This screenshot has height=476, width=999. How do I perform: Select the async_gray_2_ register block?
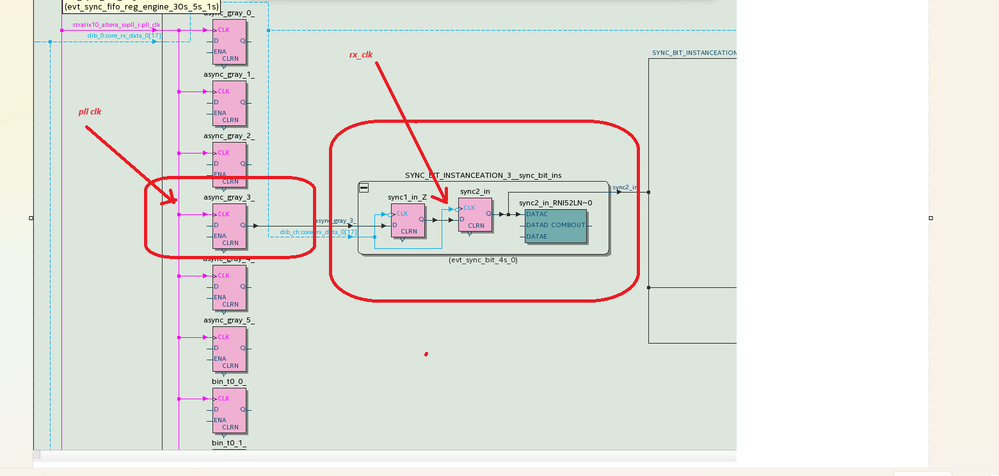tap(229, 164)
